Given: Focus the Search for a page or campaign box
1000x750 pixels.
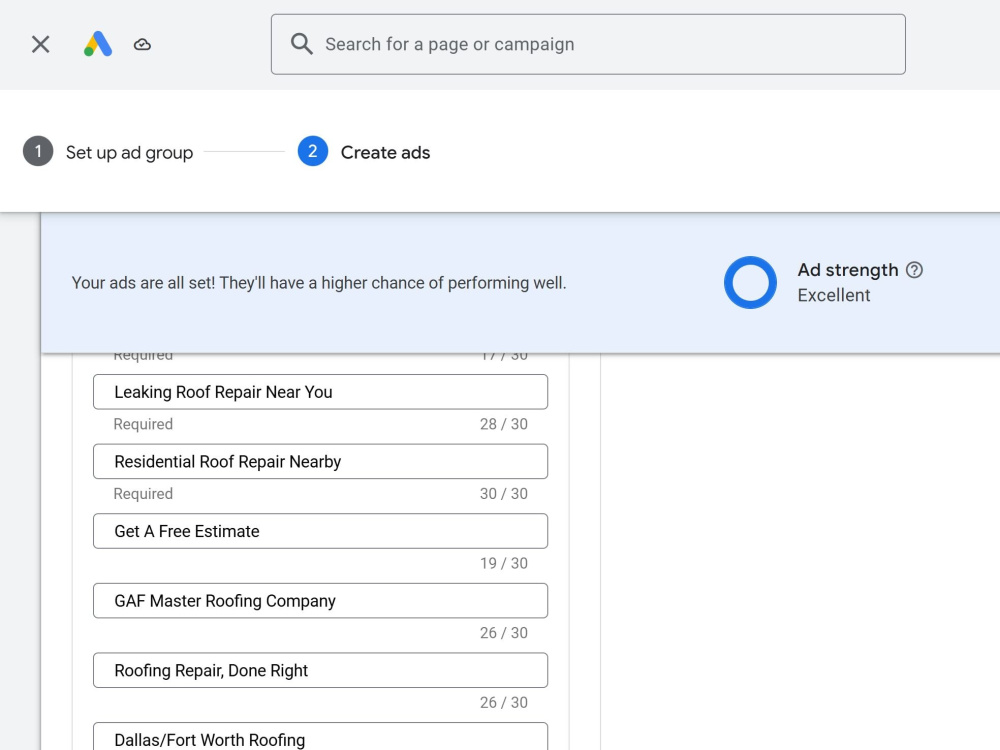Looking at the screenshot, I should (588, 44).
